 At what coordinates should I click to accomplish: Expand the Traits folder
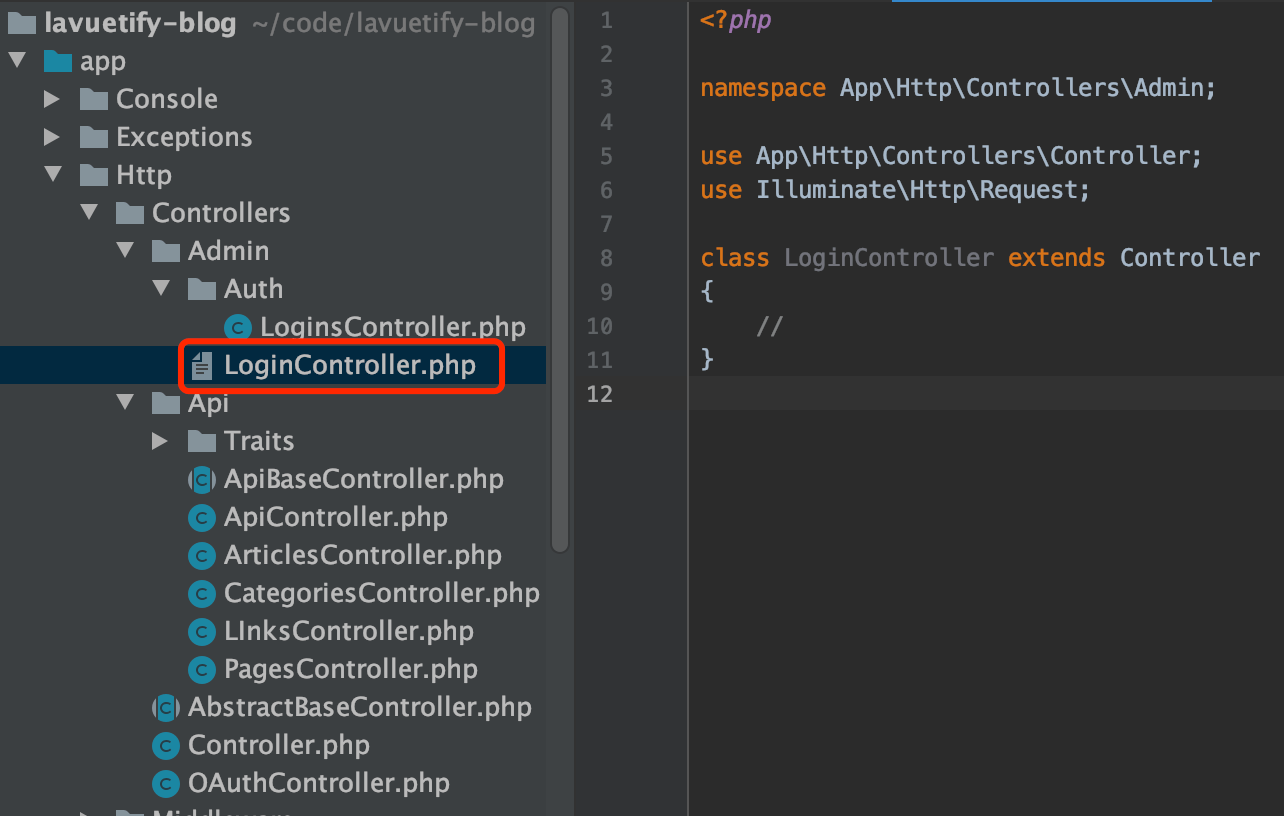161,440
